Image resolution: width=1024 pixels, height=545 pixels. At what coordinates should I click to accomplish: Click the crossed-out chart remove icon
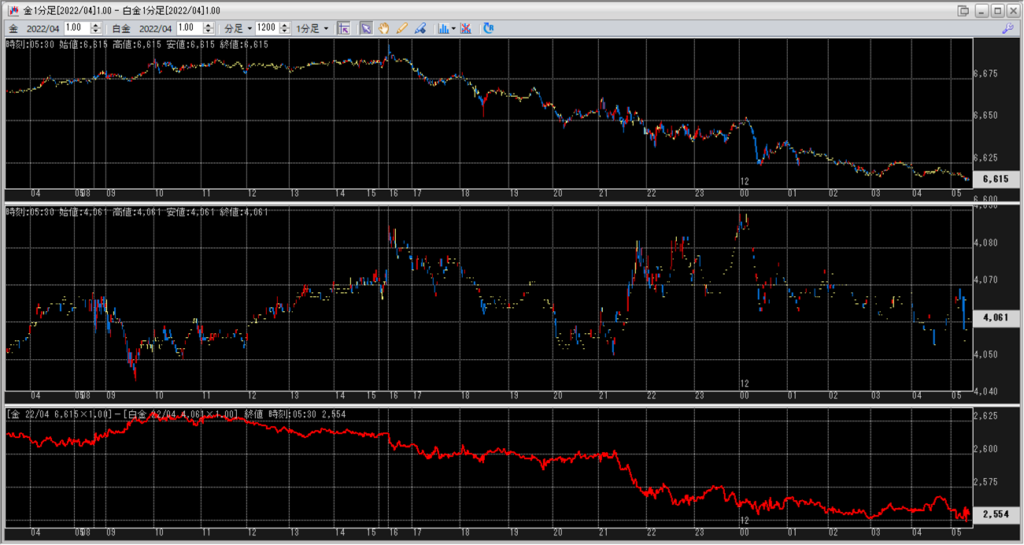click(x=465, y=28)
